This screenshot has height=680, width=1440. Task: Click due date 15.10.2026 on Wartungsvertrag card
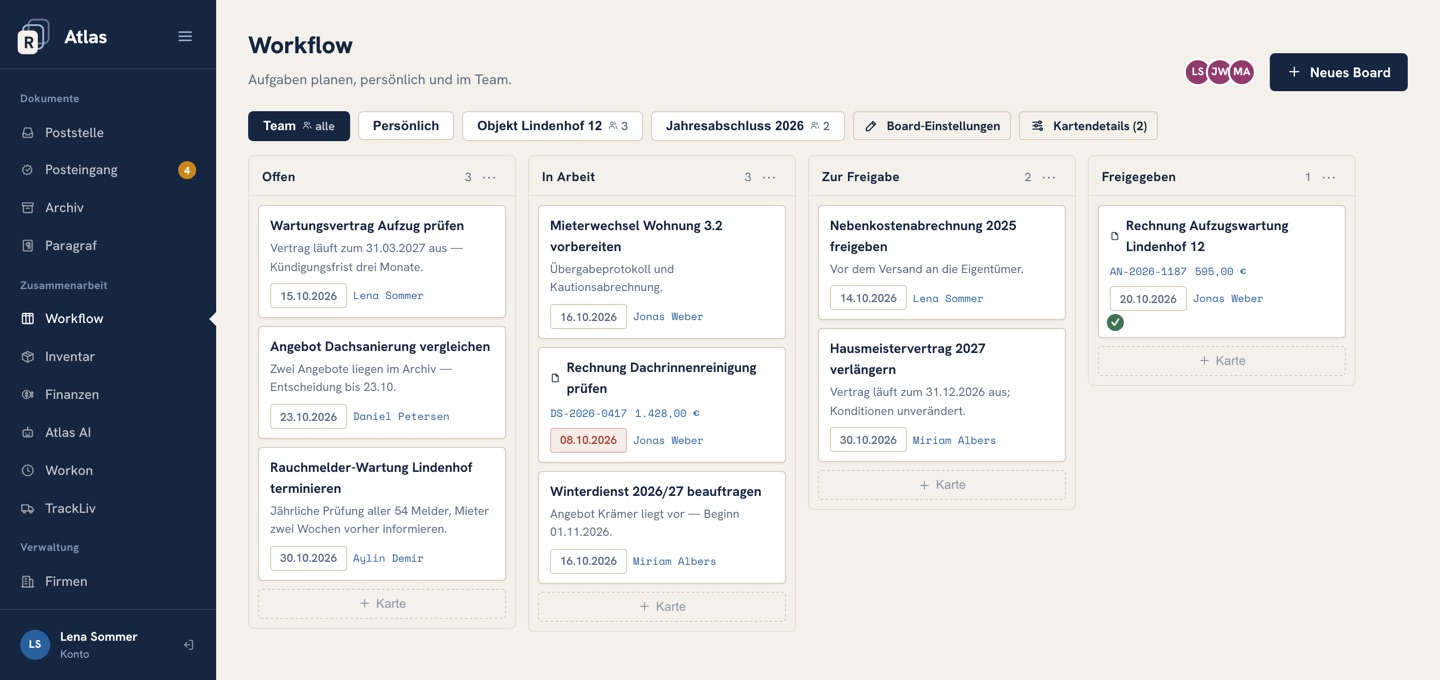coord(308,295)
